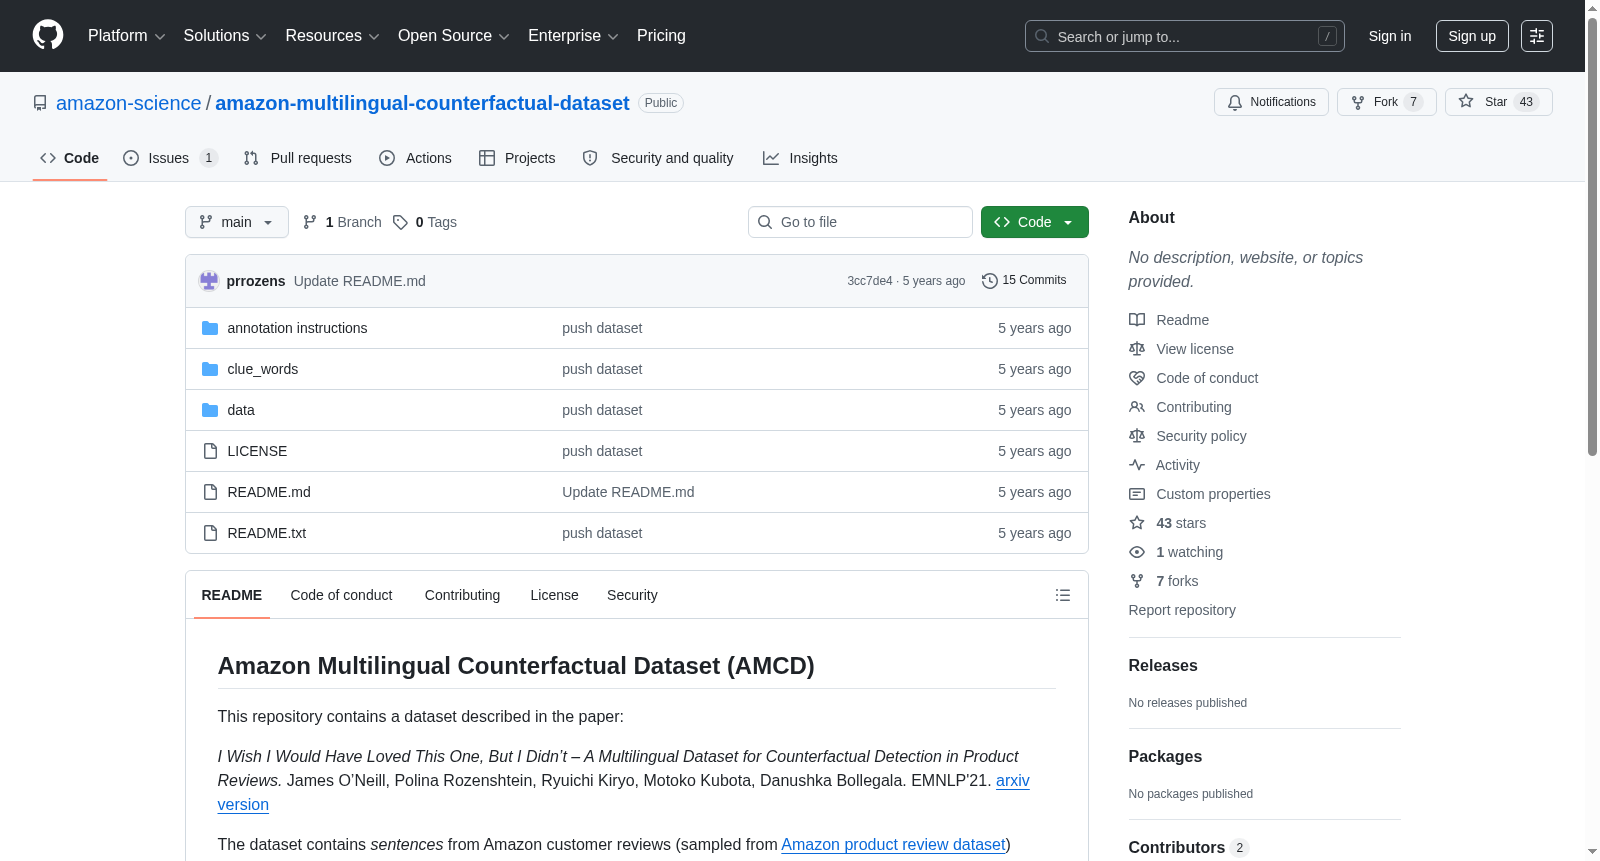Switch to the Contributing README tab
The height and width of the screenshot is (861, 1600).
462,595
